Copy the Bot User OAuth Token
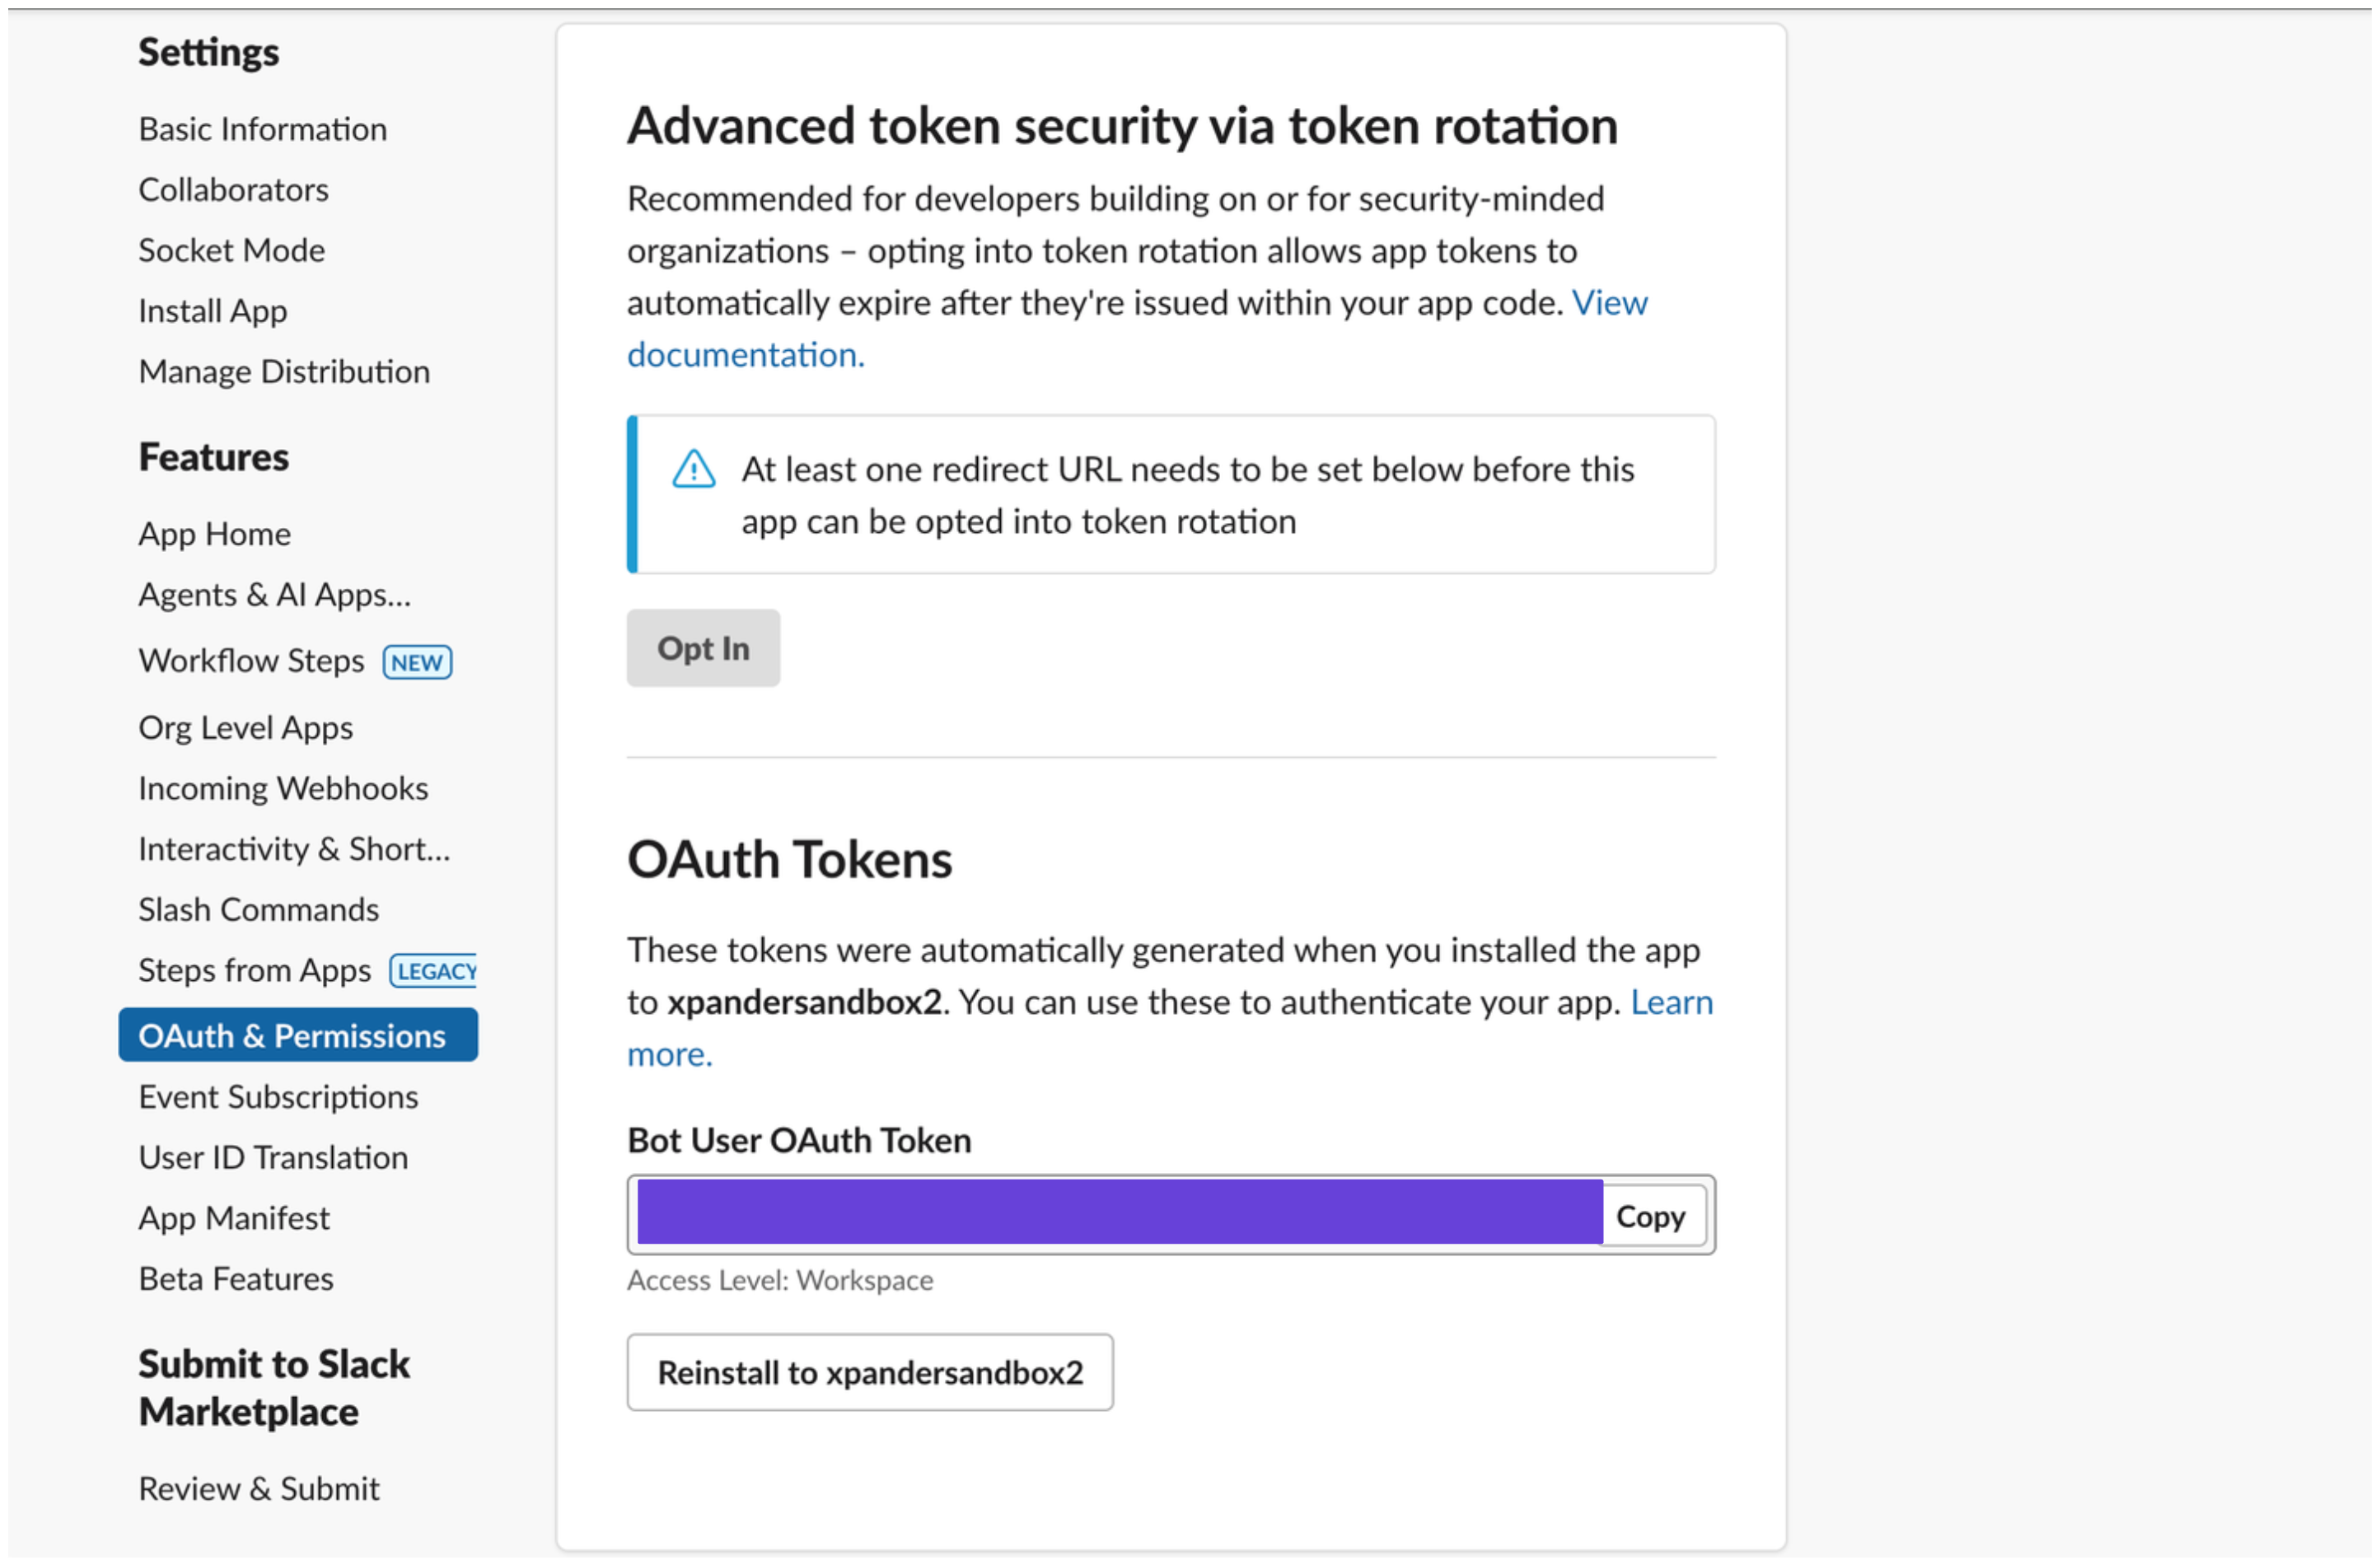2380x1565 pixels. tap(1650, 1216)
